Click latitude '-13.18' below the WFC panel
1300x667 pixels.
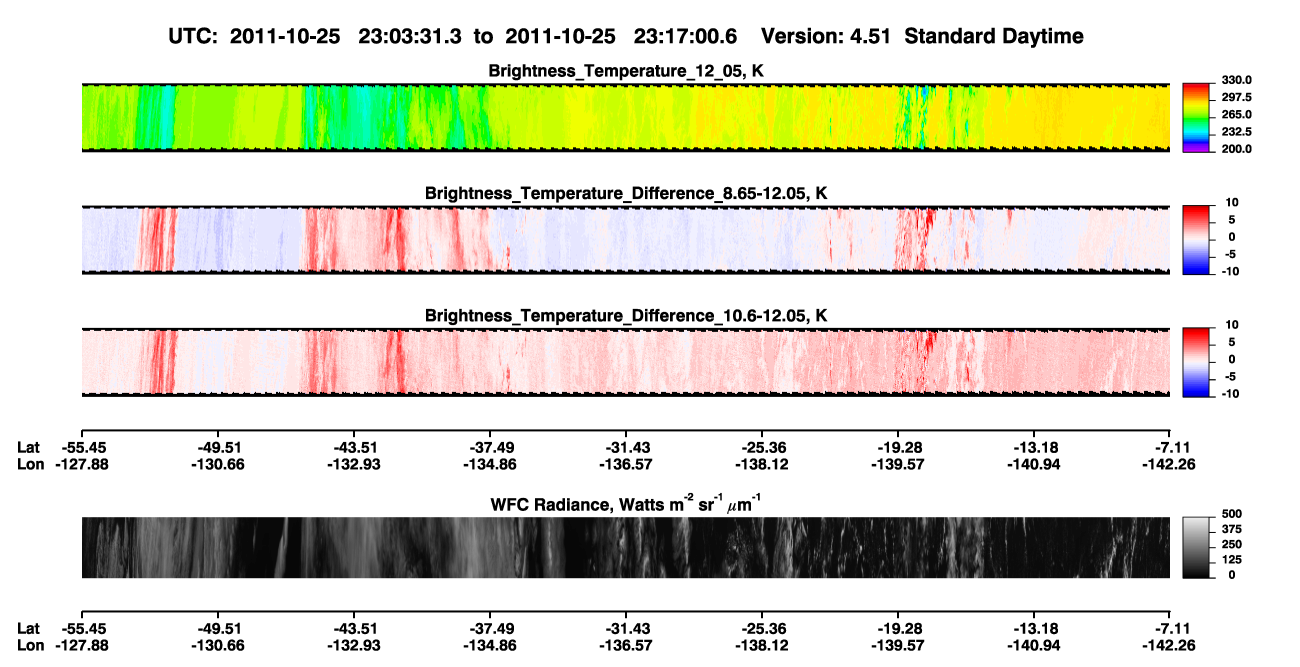1034,628
